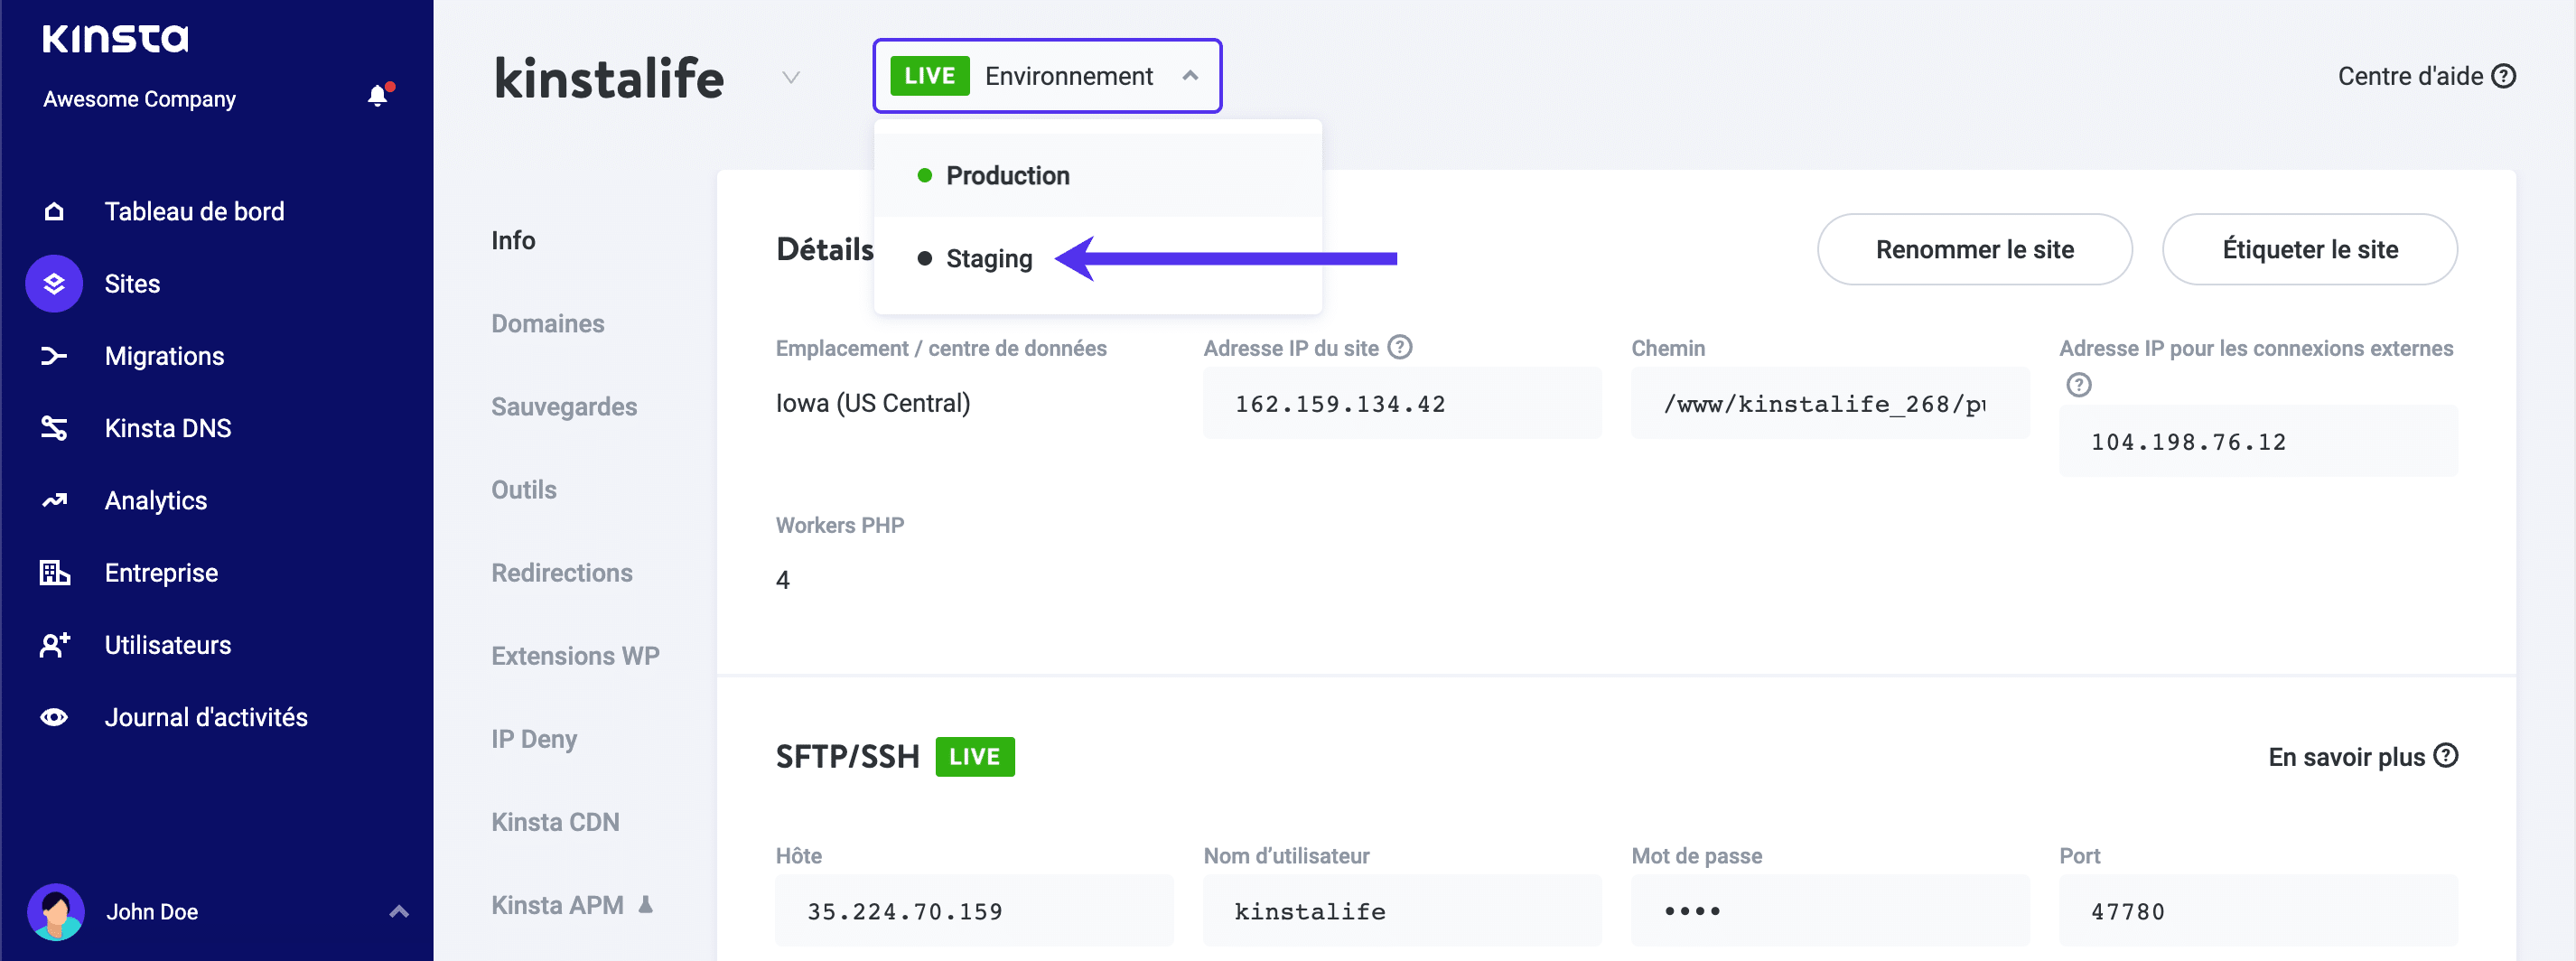Go to Entreprise

pos(161,572)
